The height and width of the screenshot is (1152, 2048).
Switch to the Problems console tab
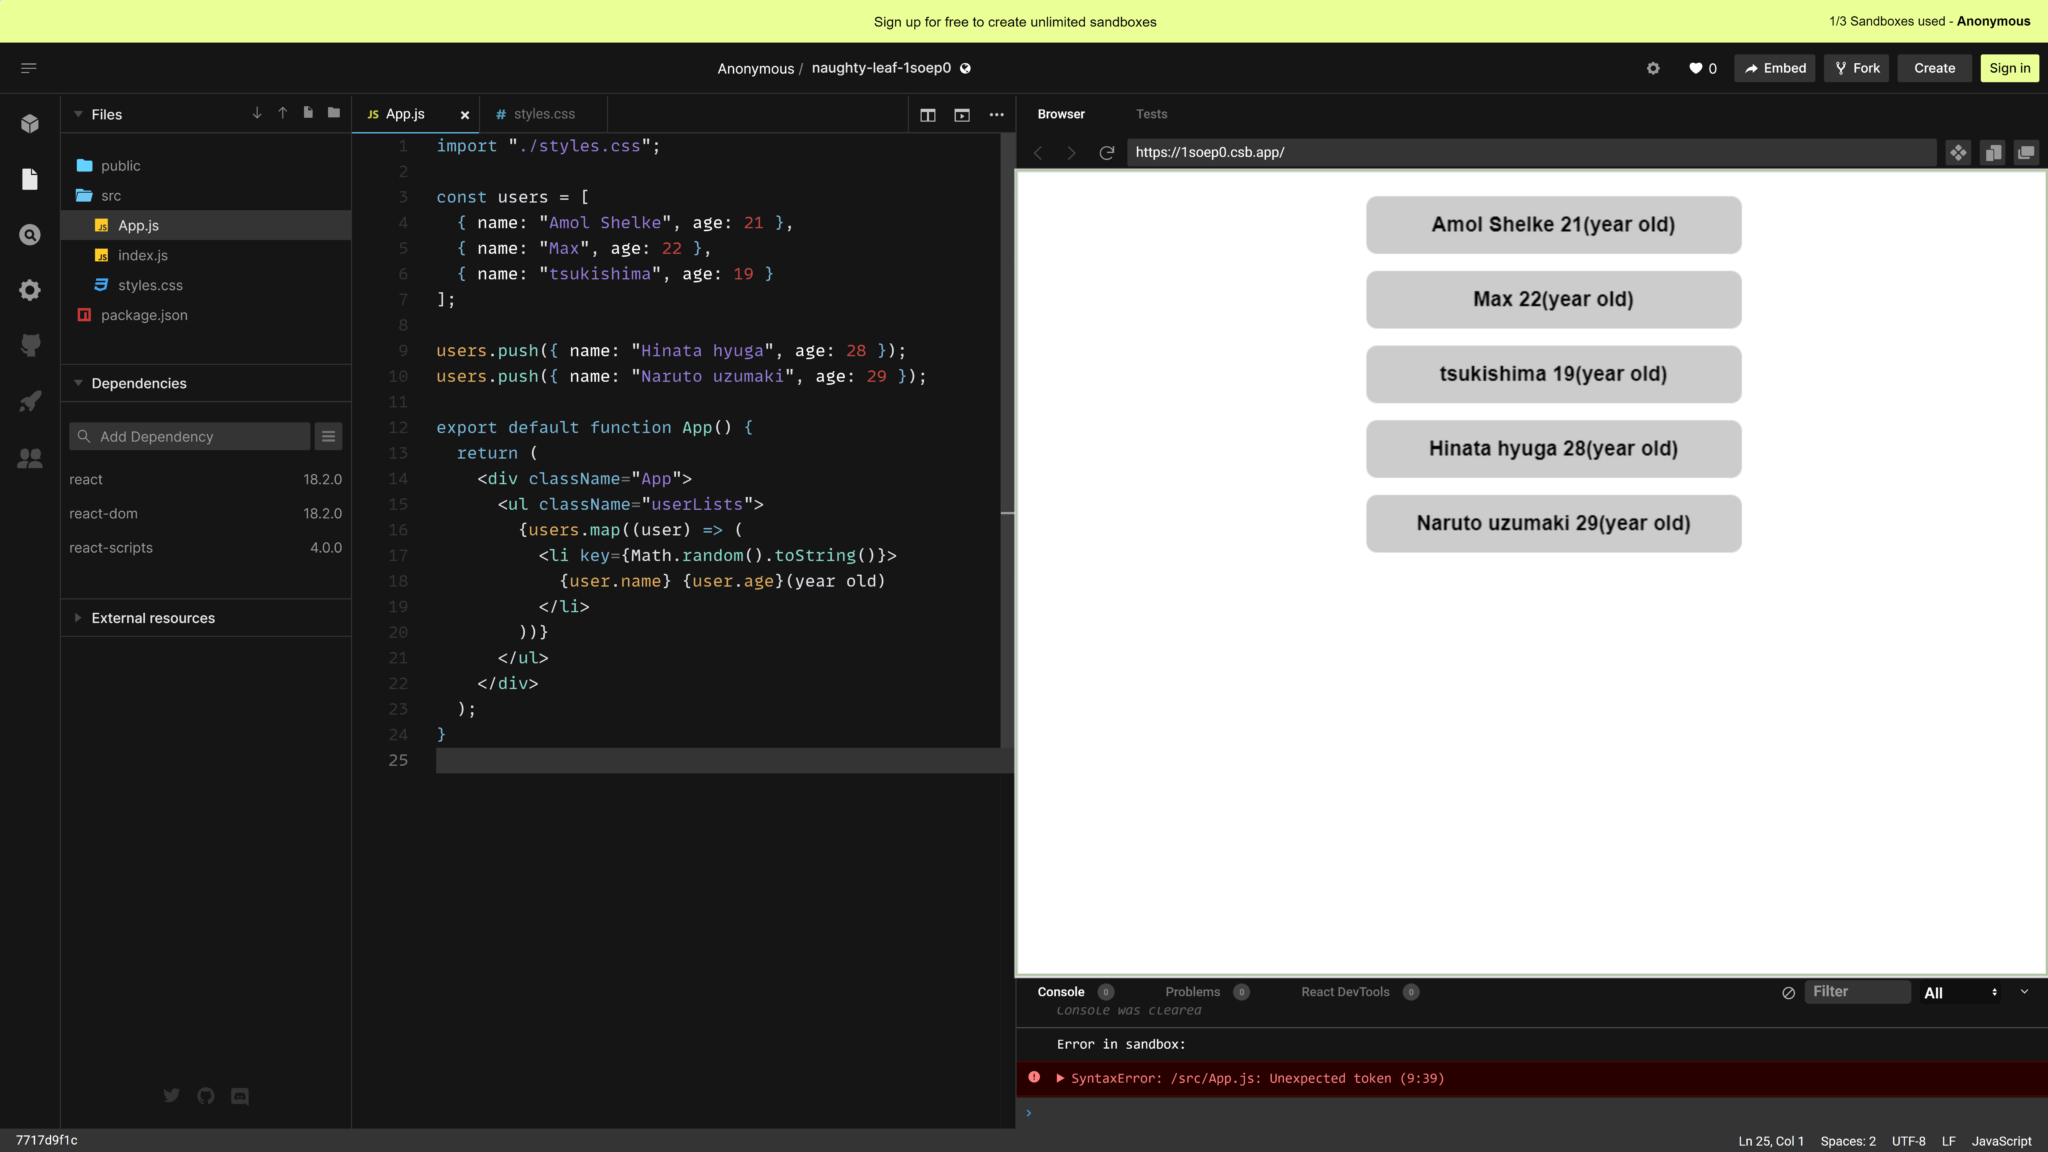pyautogui.click(x=1192, y=992)
